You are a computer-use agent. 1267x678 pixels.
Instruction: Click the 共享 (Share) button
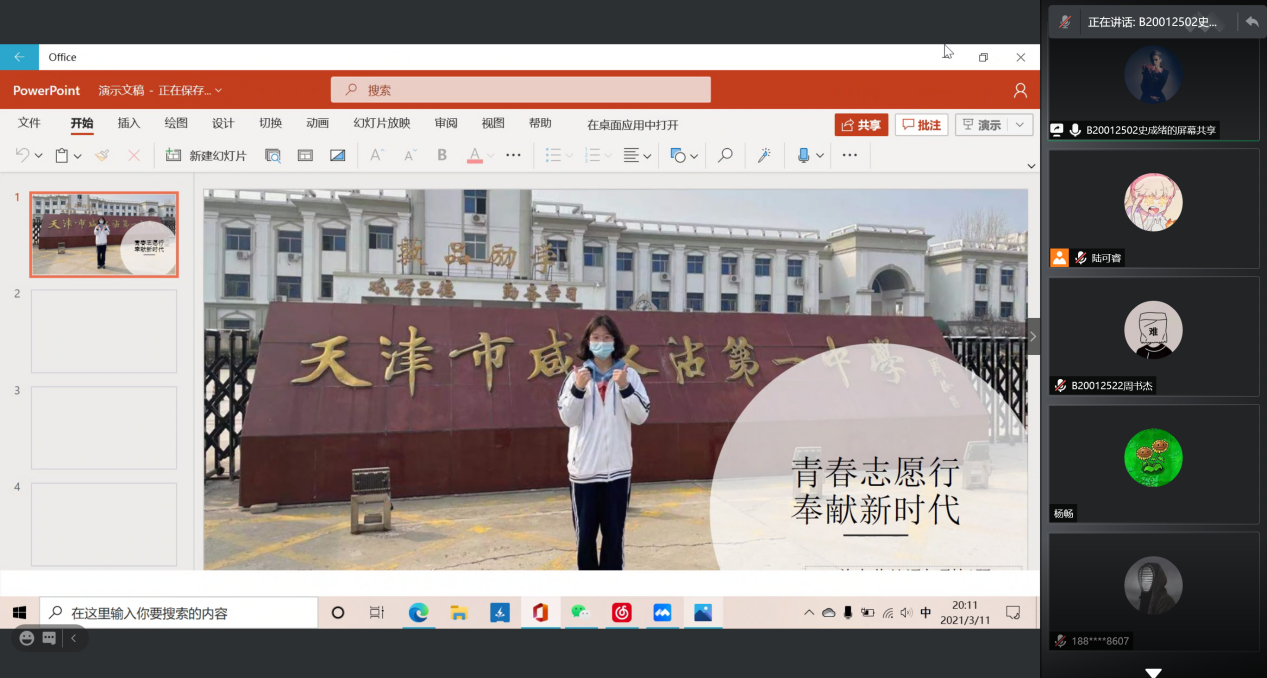[861, 125]
